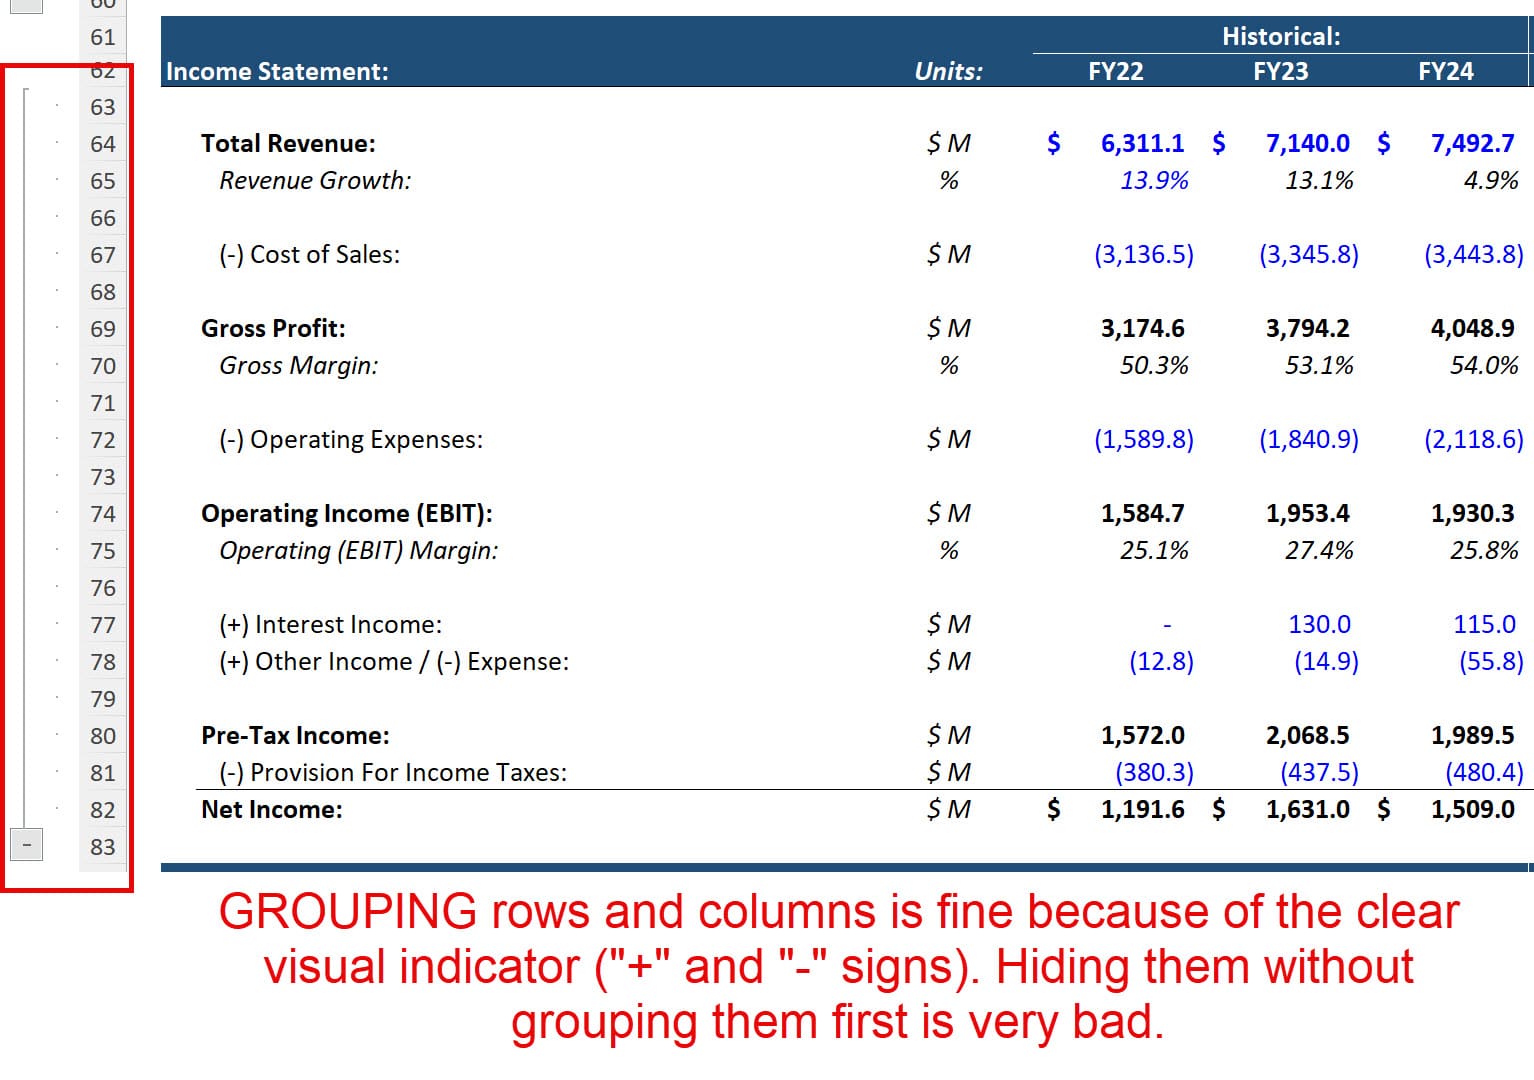1534x1080 pixels.
Task: Click the FY24 column header
Action: (x=1446, y=71)
